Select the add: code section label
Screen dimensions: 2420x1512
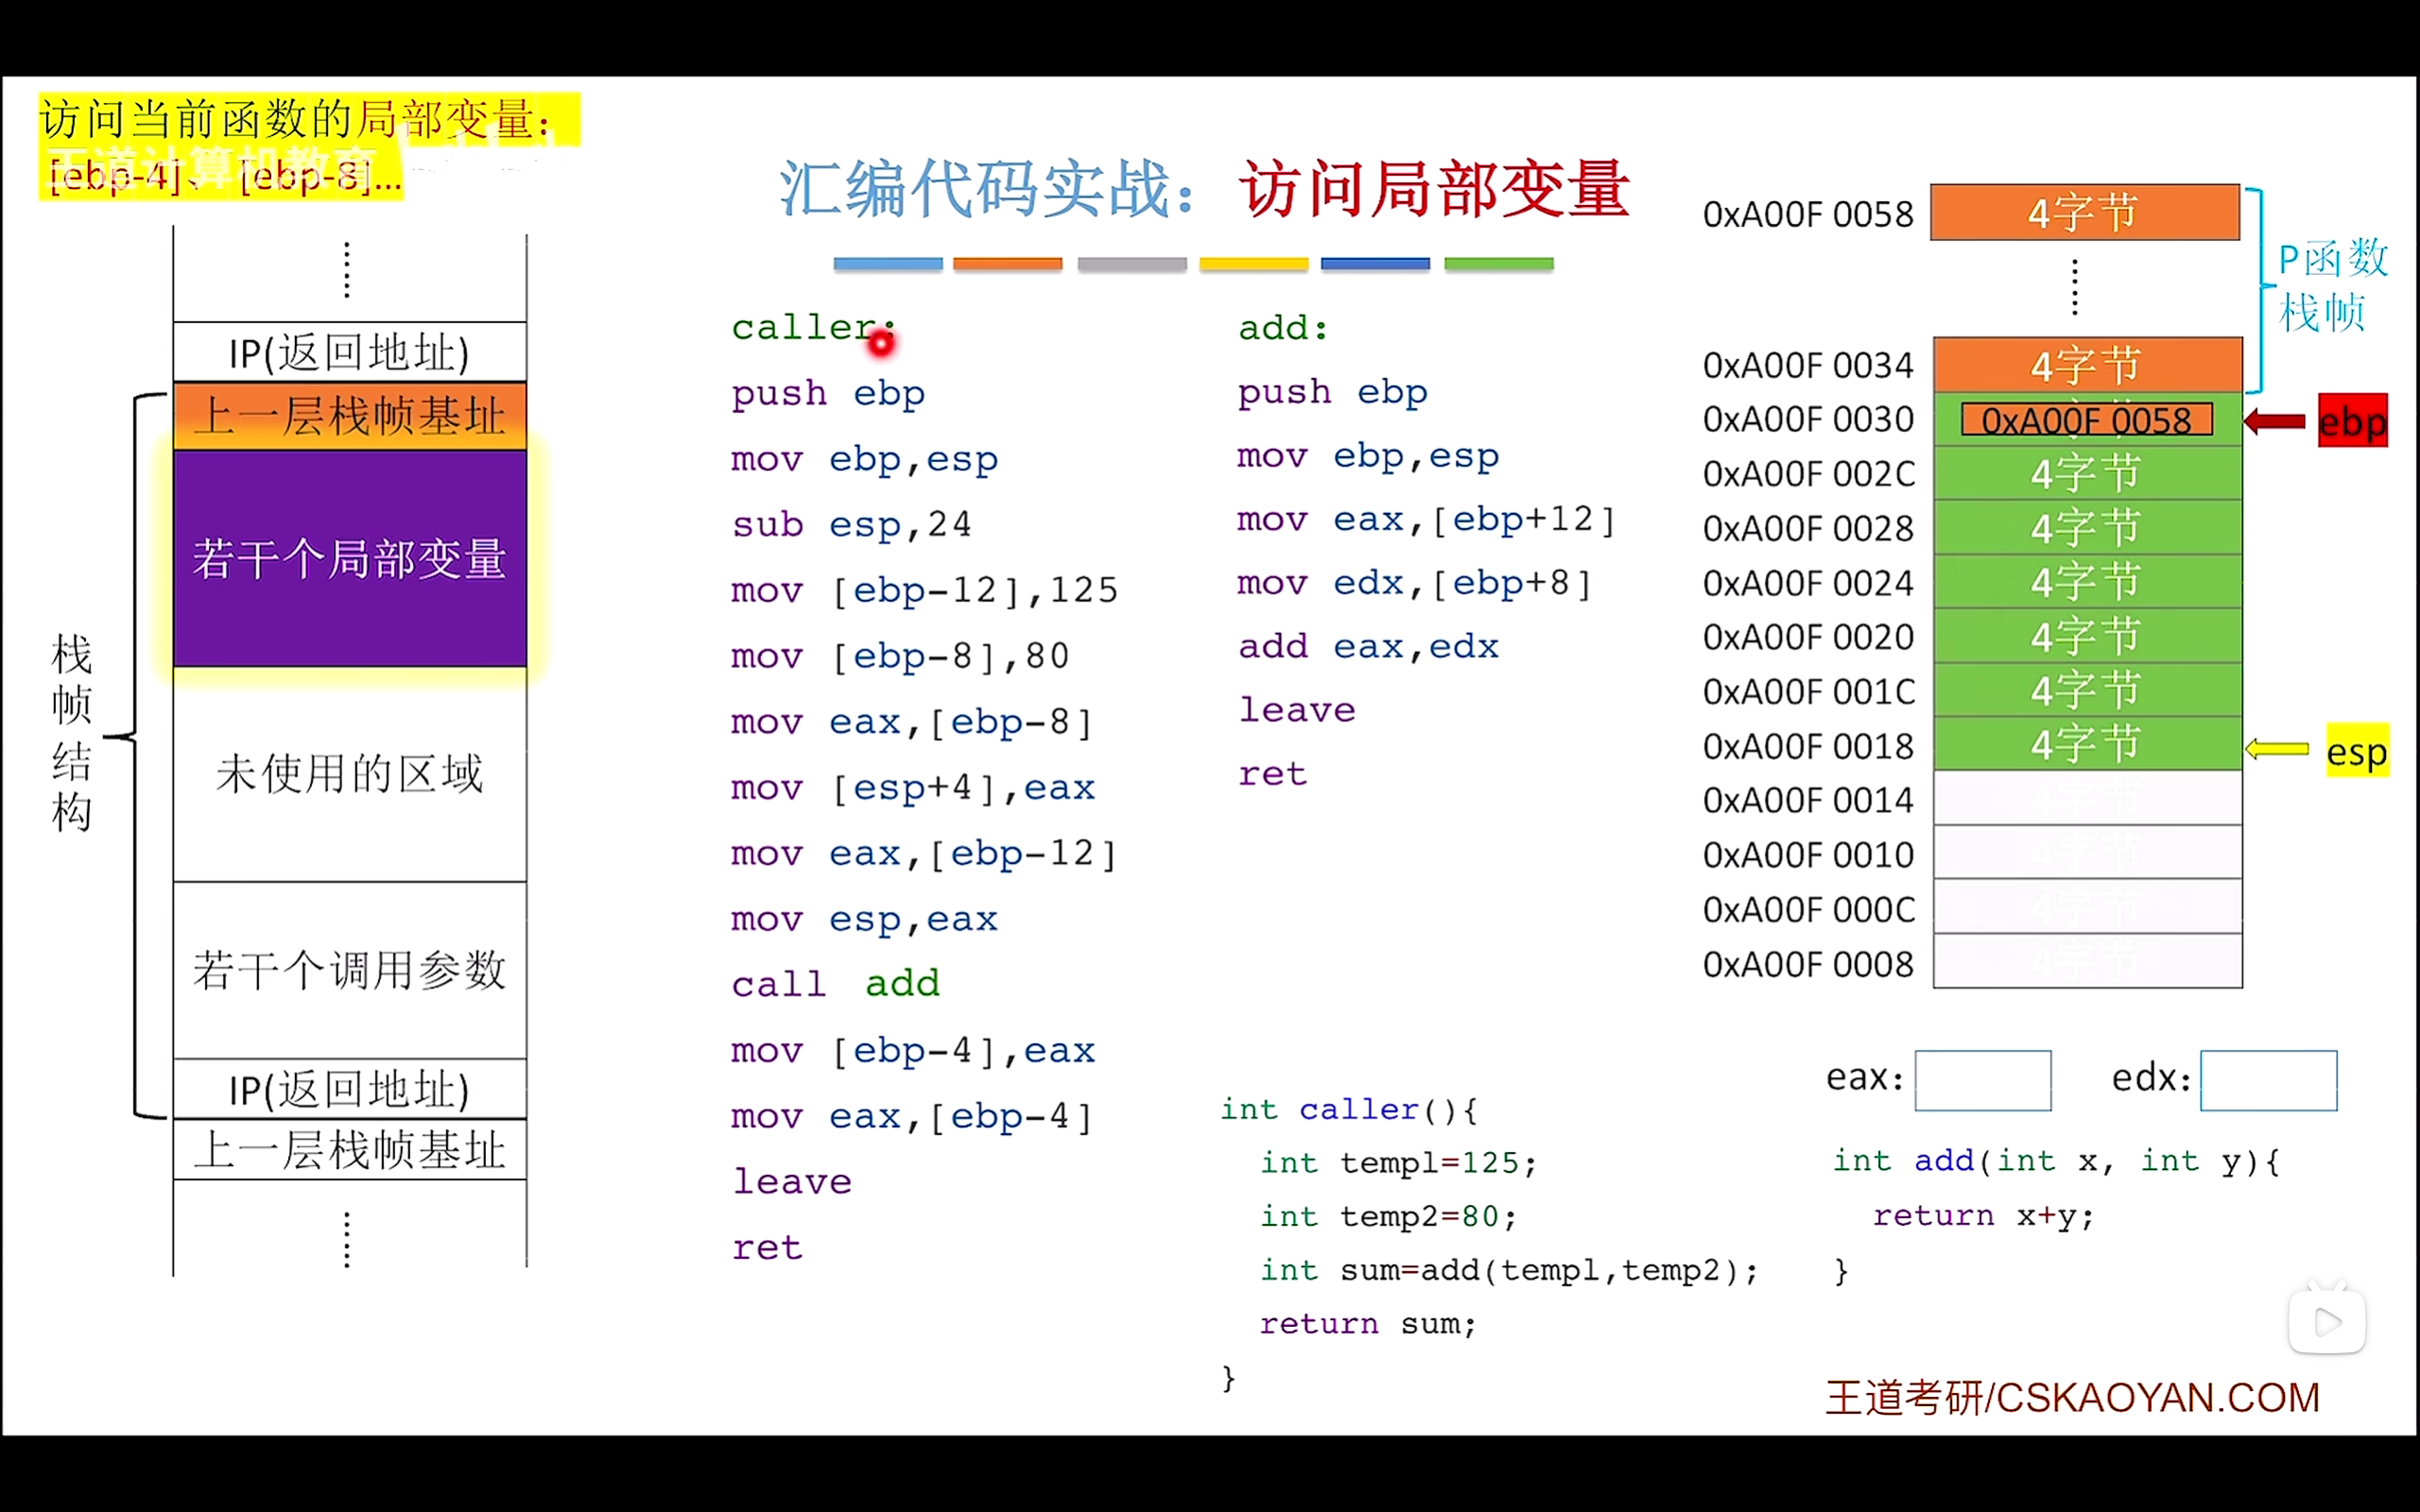point(1281,327)
